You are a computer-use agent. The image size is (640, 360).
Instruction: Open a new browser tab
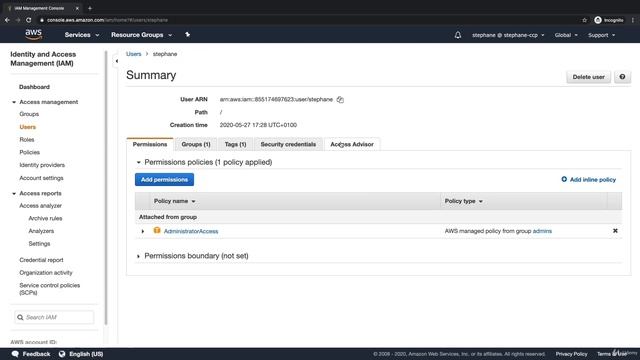pyautogui.click(x=90, y=8)
